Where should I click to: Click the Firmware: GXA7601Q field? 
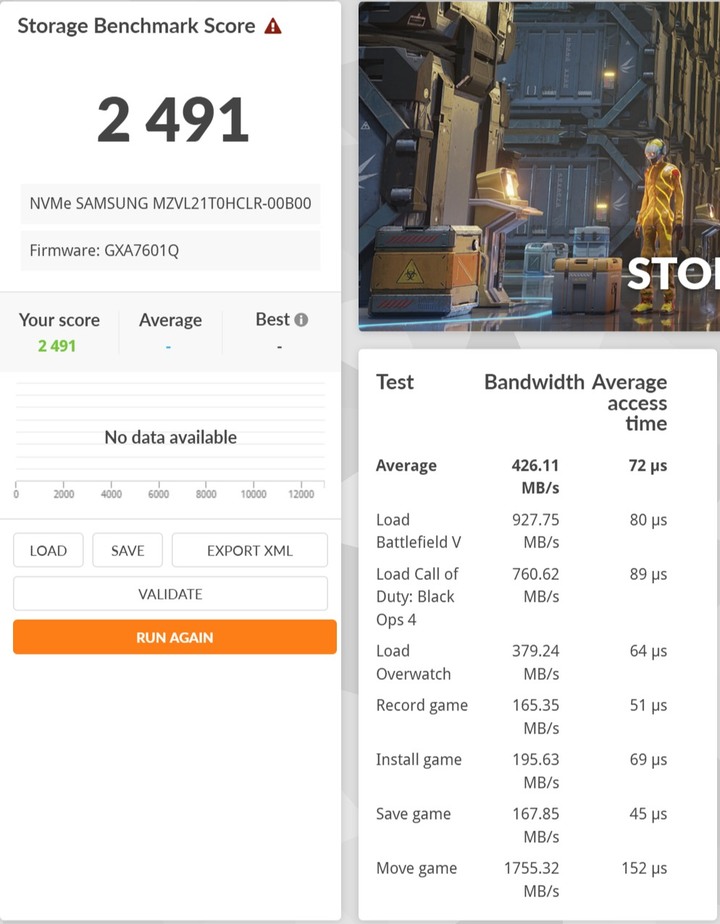pos(170,250)
